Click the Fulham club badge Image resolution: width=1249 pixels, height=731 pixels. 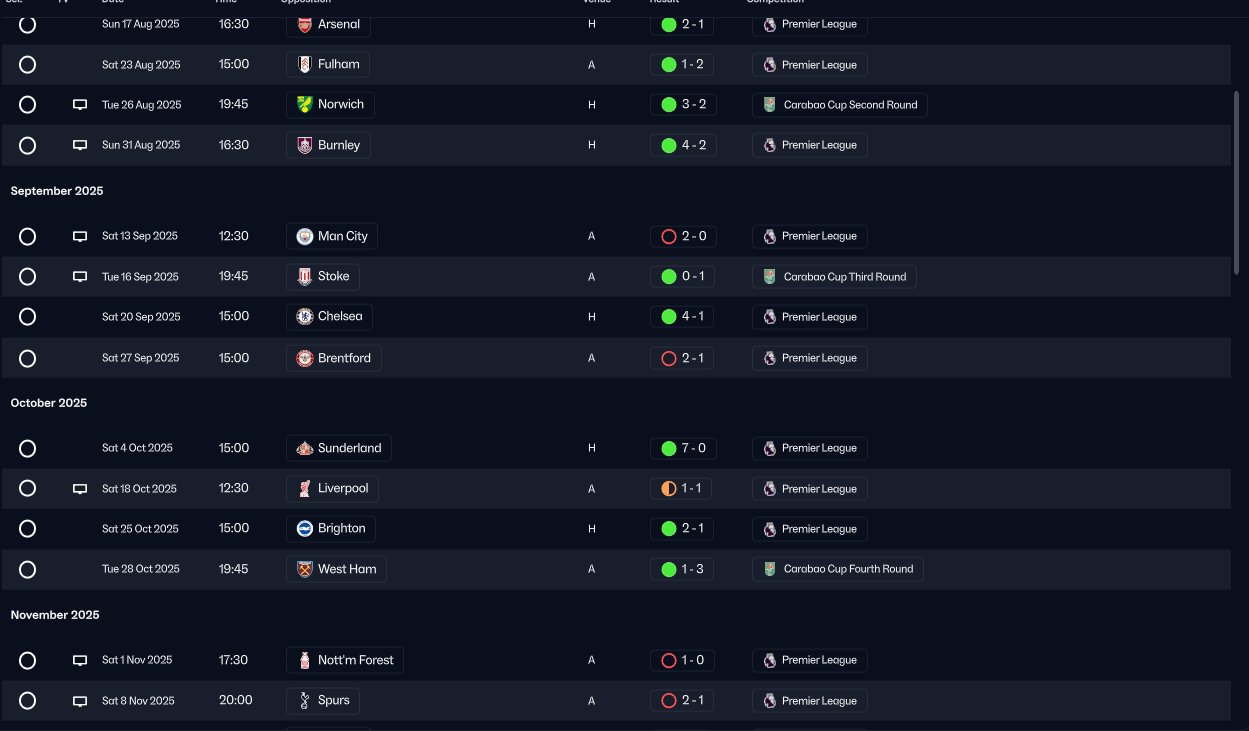point(304,64)
